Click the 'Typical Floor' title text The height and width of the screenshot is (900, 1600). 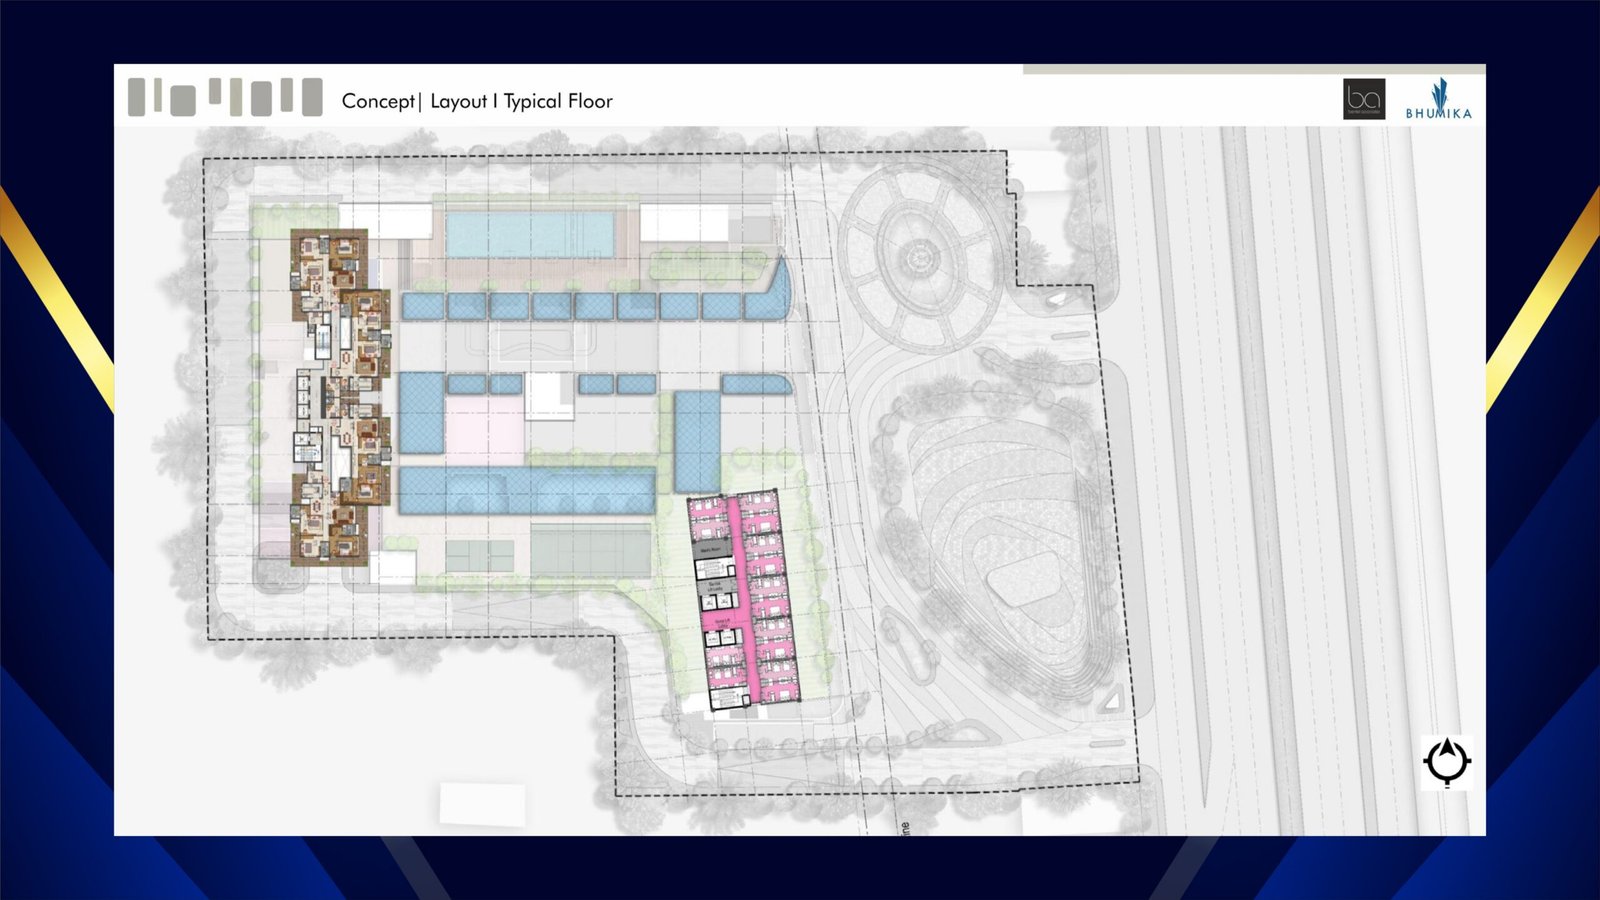[558, 101]
